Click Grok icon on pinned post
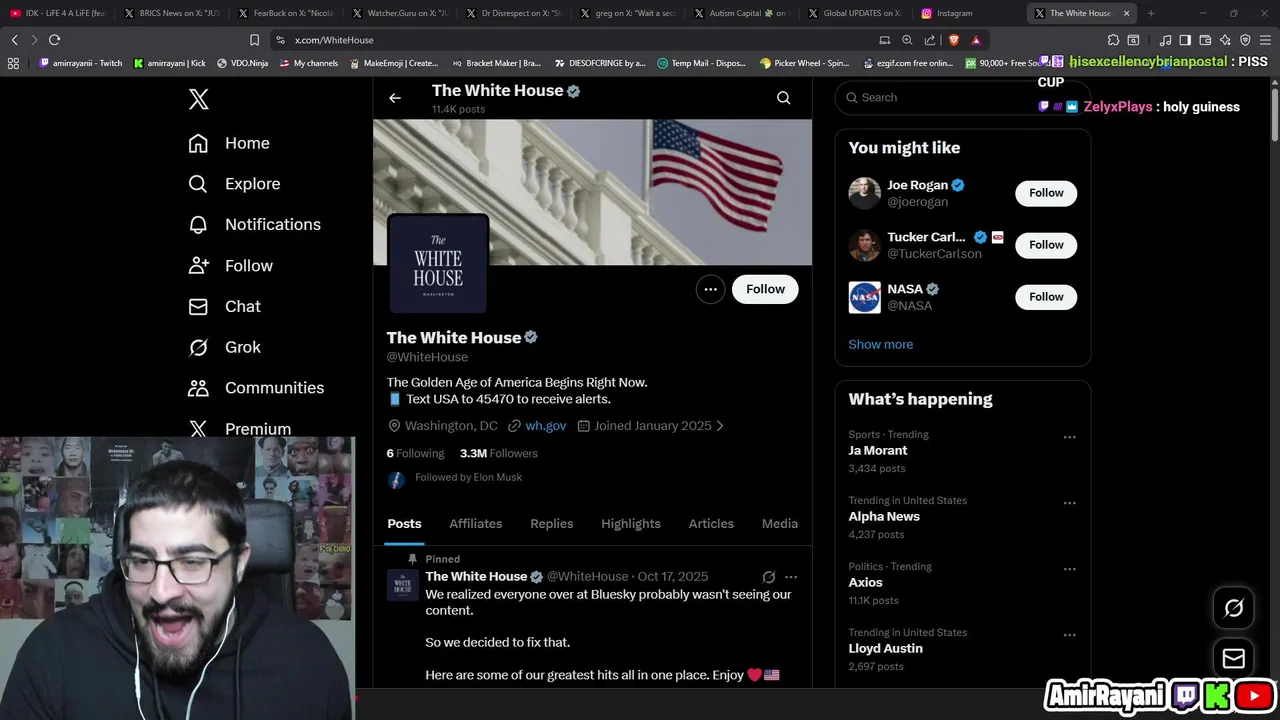 [769, 577]
